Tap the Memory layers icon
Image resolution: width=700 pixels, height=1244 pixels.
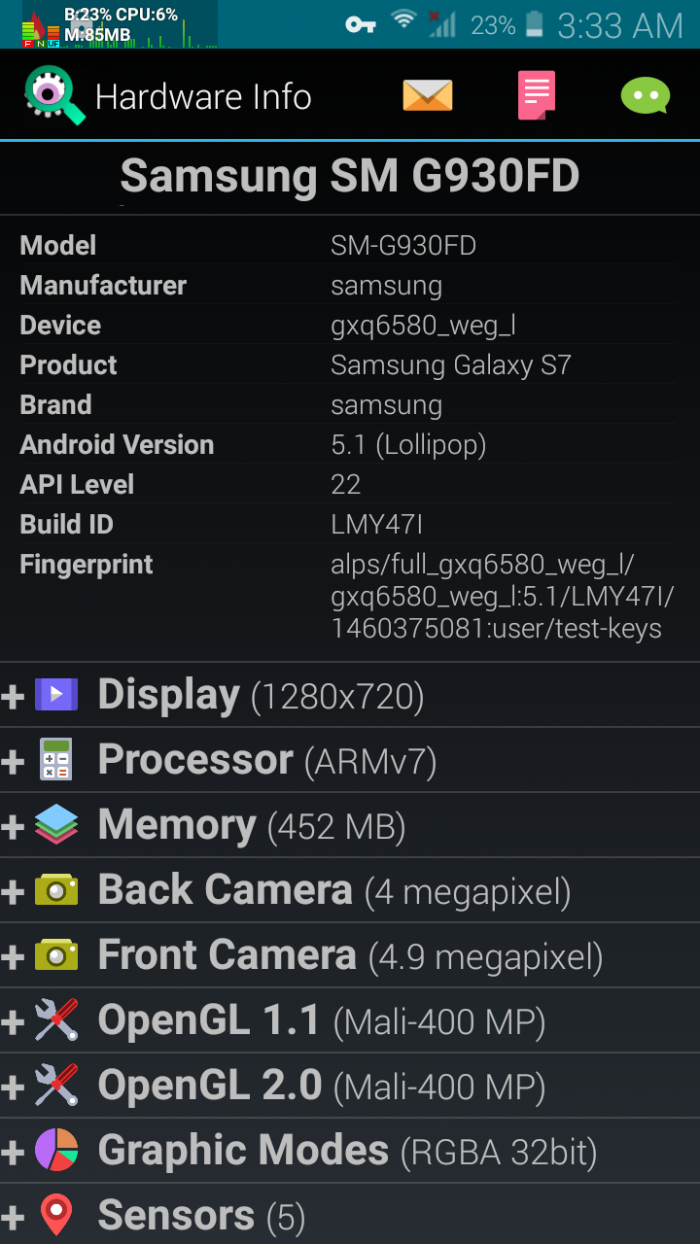click(56, 825)
